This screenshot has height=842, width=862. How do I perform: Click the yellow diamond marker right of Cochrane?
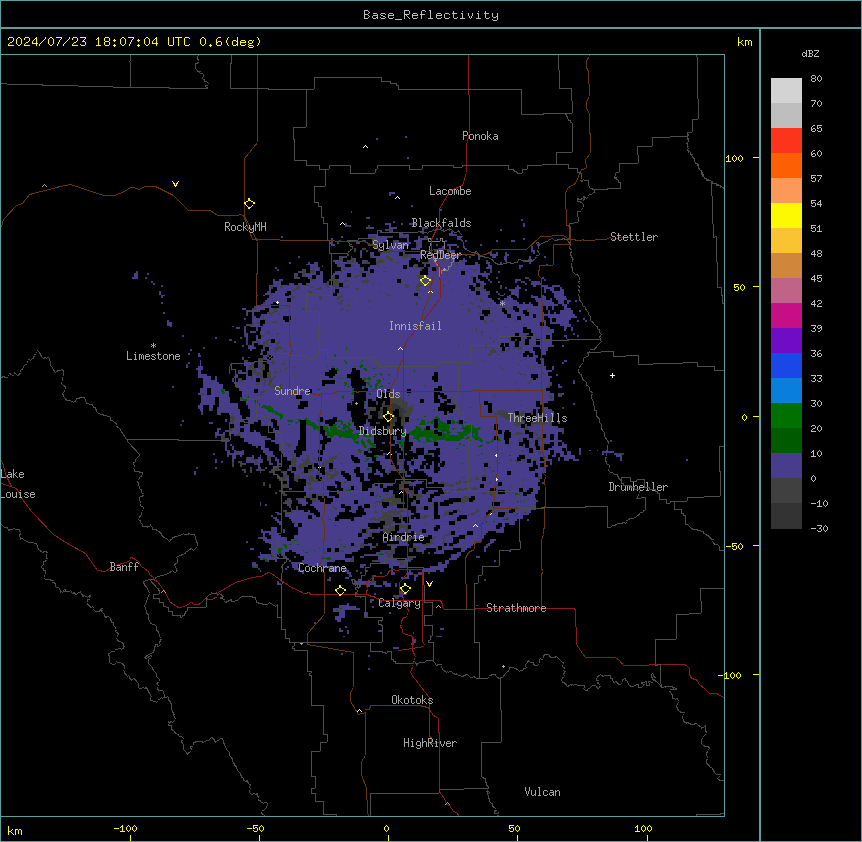click(x=340, y=590)
